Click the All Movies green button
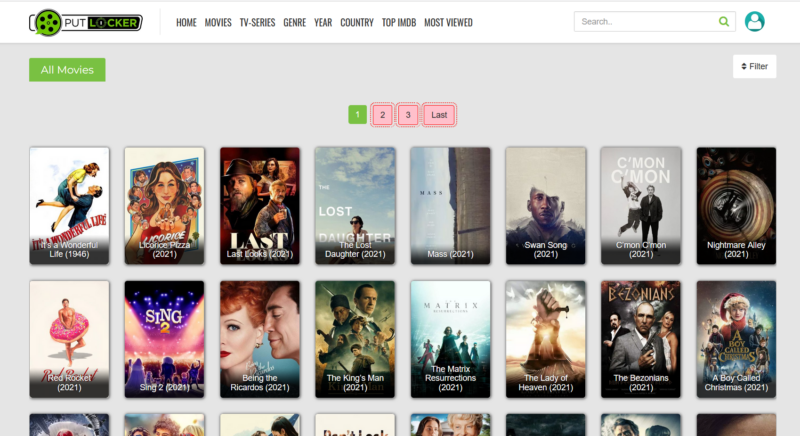Image resolution: width=800 pixels, height=436 pixels. coord(67,70)
